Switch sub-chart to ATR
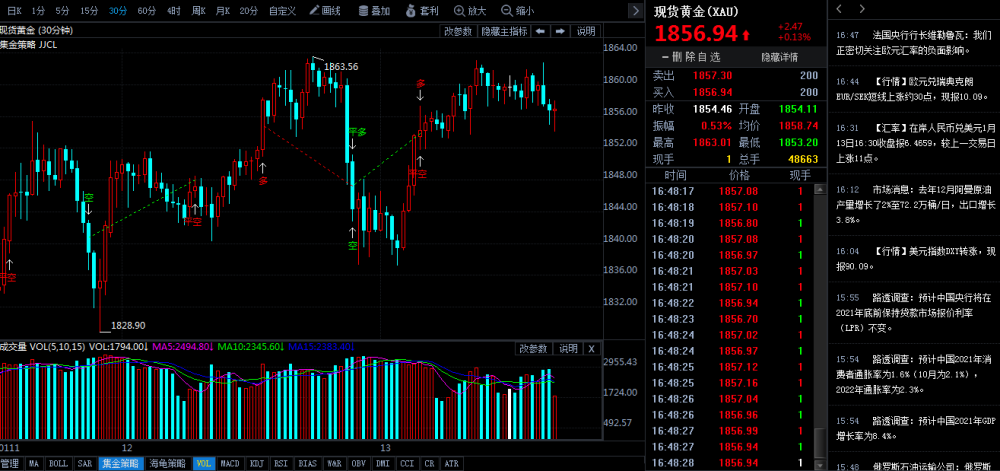 tap(450, 463)
